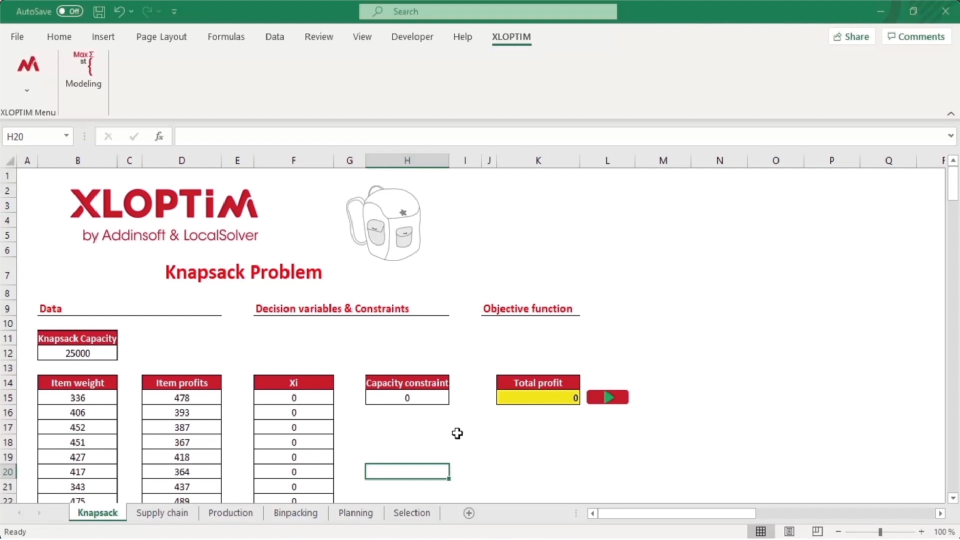Viewport: 960px width, 540px height.
Task: Select the Capacity constraint value cell
Action: tap(407, 398)
